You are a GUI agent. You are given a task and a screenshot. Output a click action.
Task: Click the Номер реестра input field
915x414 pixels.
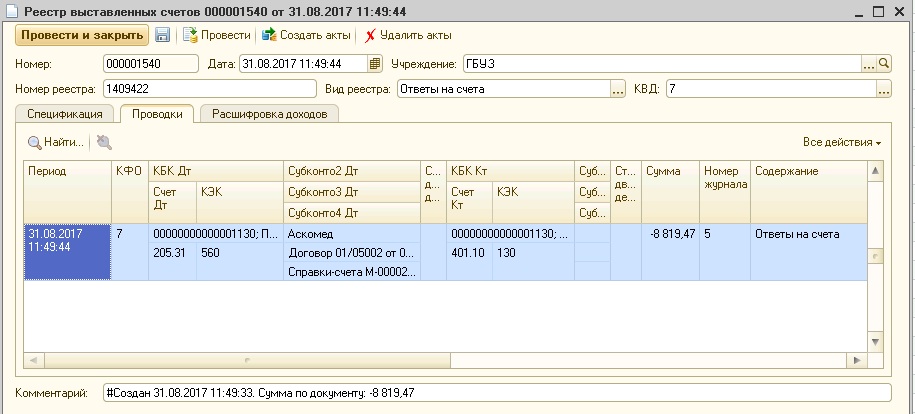211,89
